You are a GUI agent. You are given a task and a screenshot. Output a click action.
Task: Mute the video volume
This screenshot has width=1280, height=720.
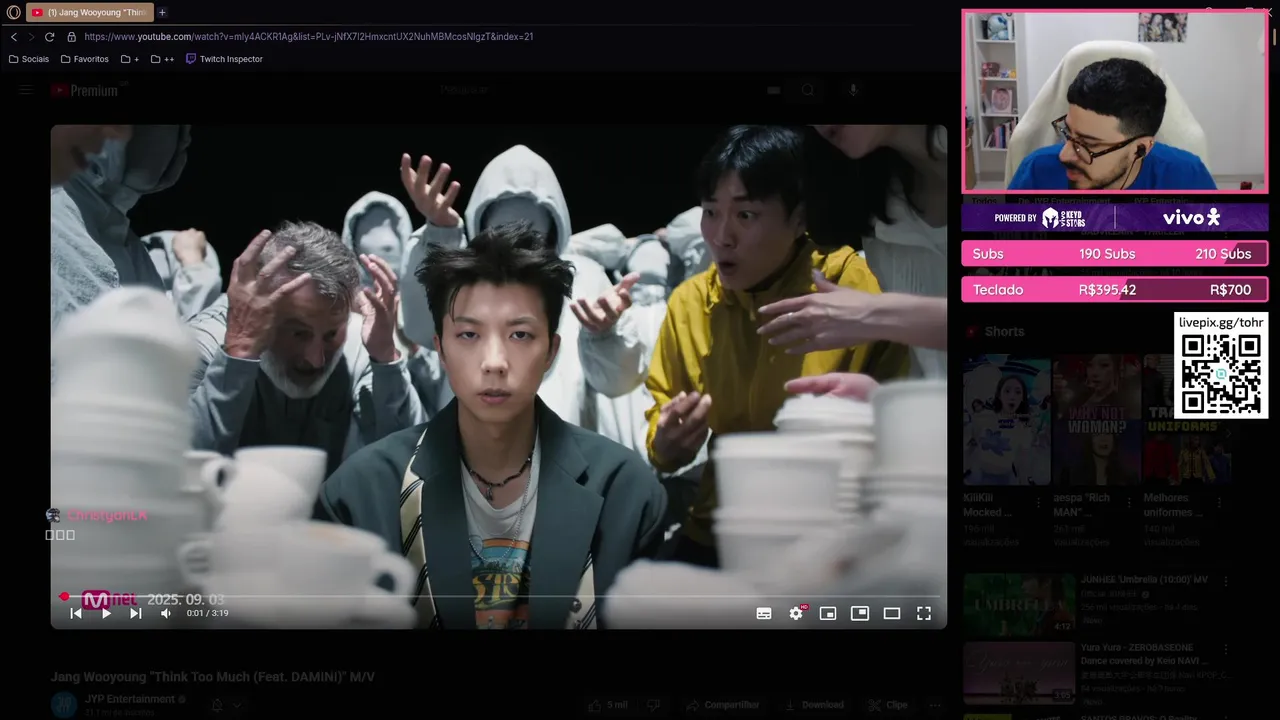166,613
